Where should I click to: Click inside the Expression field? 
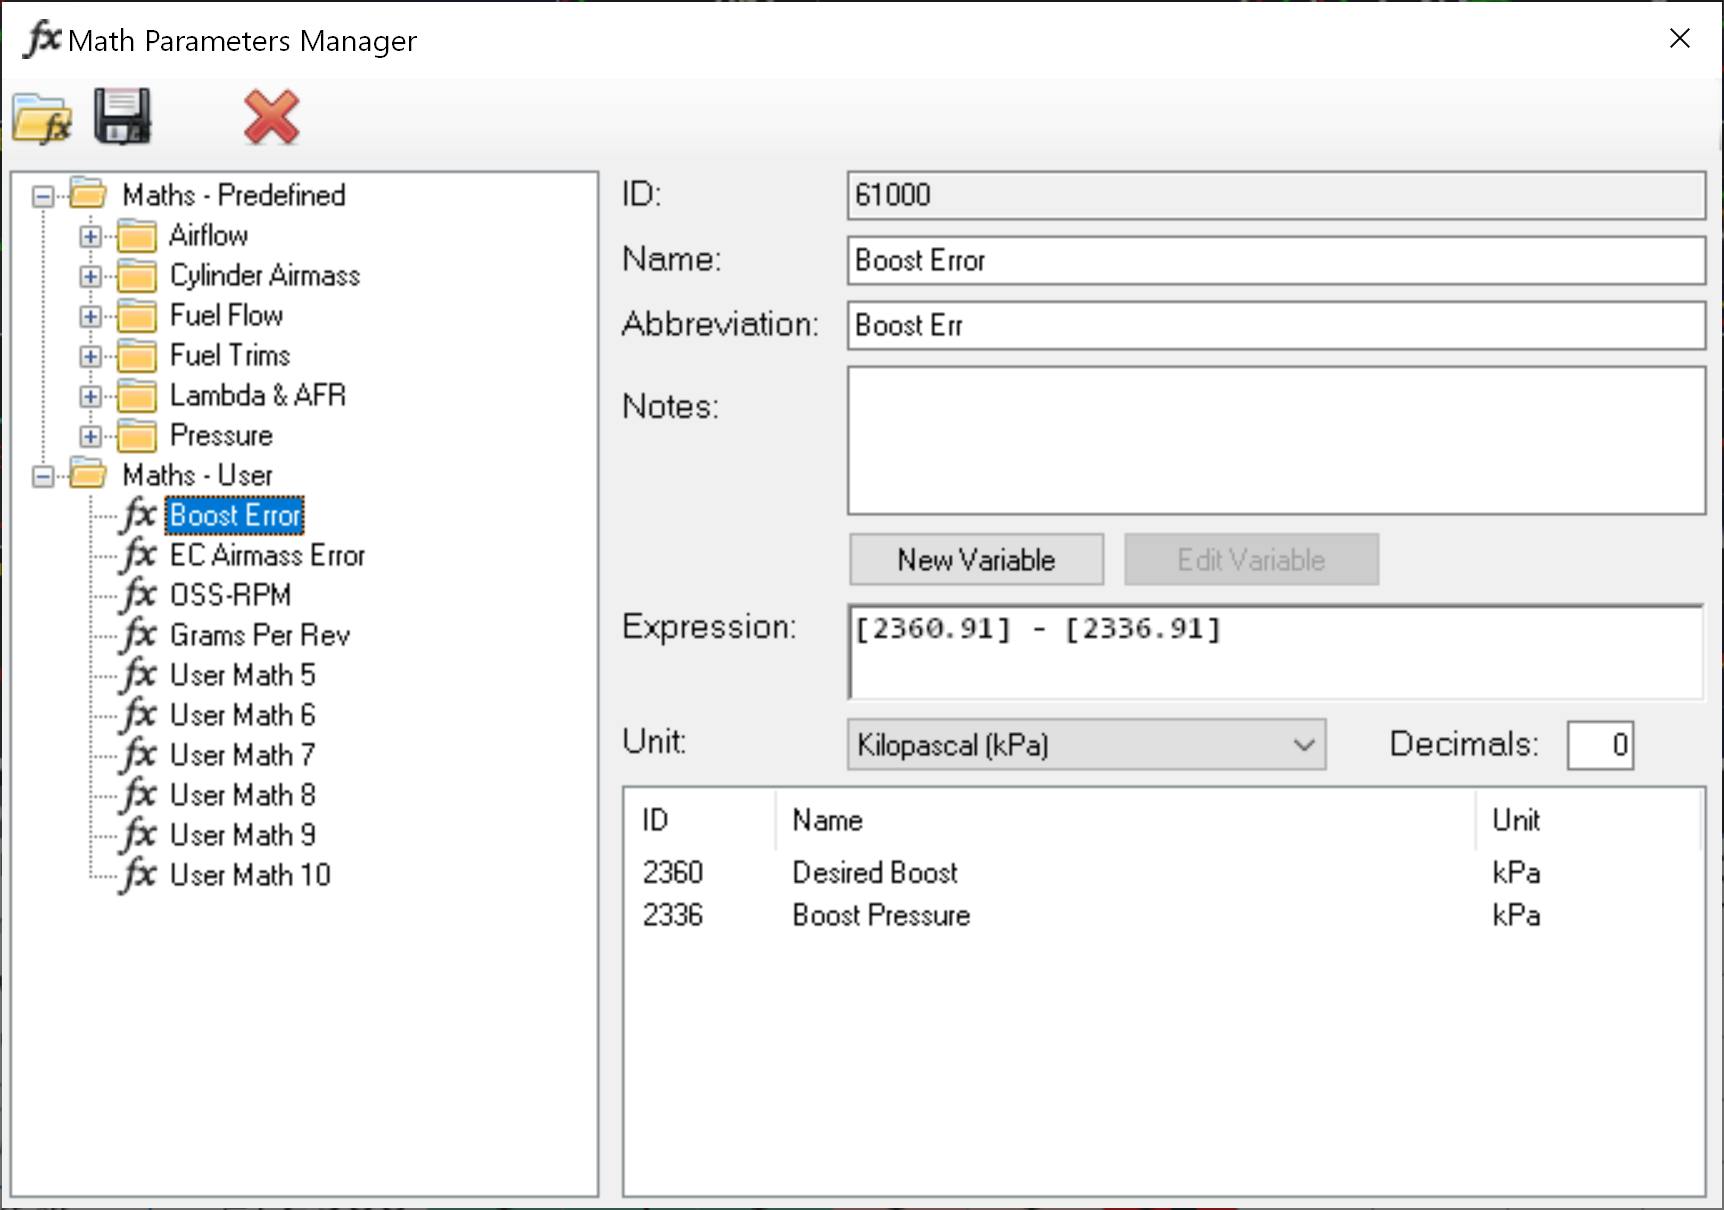tap(1275, 650)
